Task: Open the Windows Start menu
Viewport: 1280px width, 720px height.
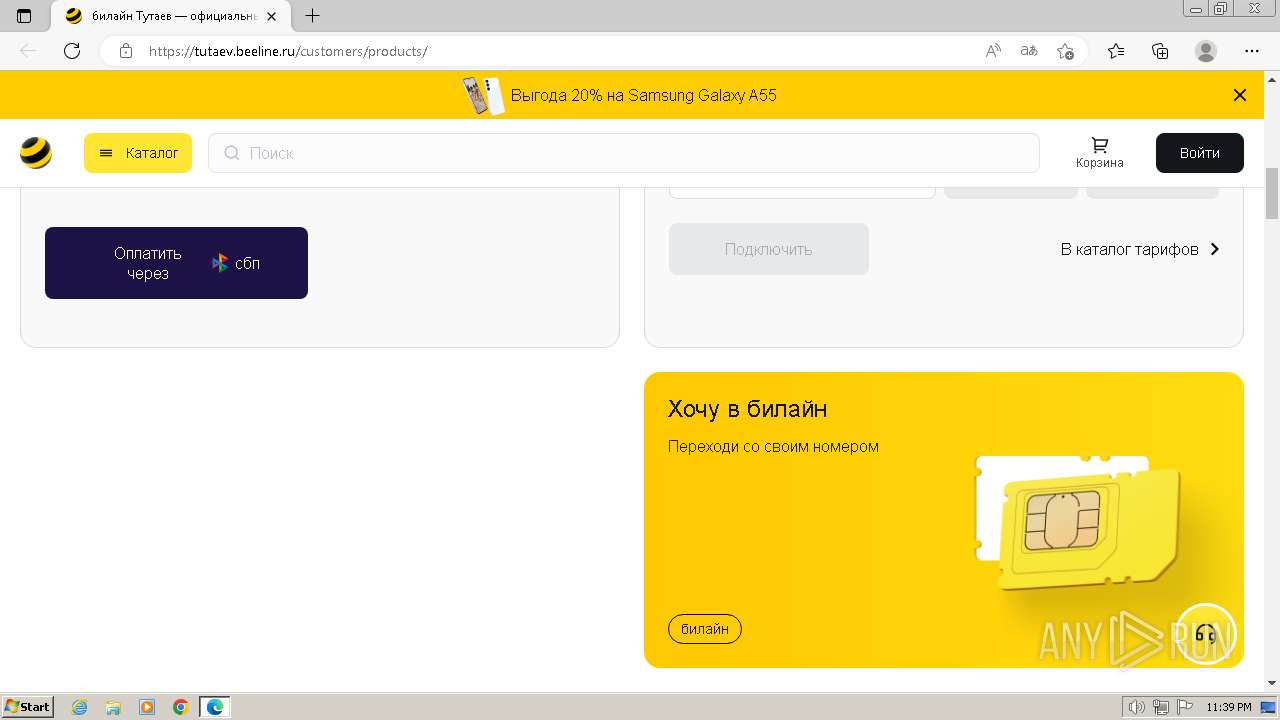Action: click(x=28, y=707)
